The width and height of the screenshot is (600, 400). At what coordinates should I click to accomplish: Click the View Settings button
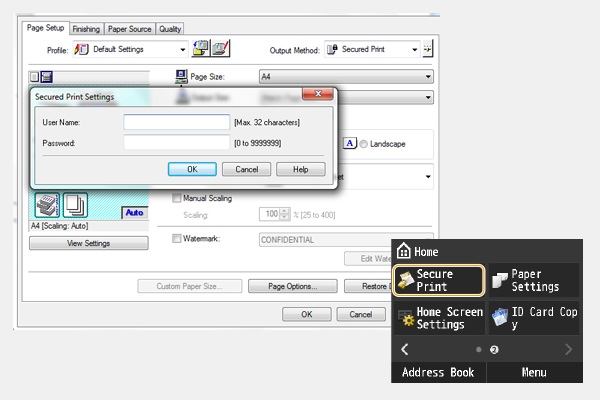tap(88, 243)
